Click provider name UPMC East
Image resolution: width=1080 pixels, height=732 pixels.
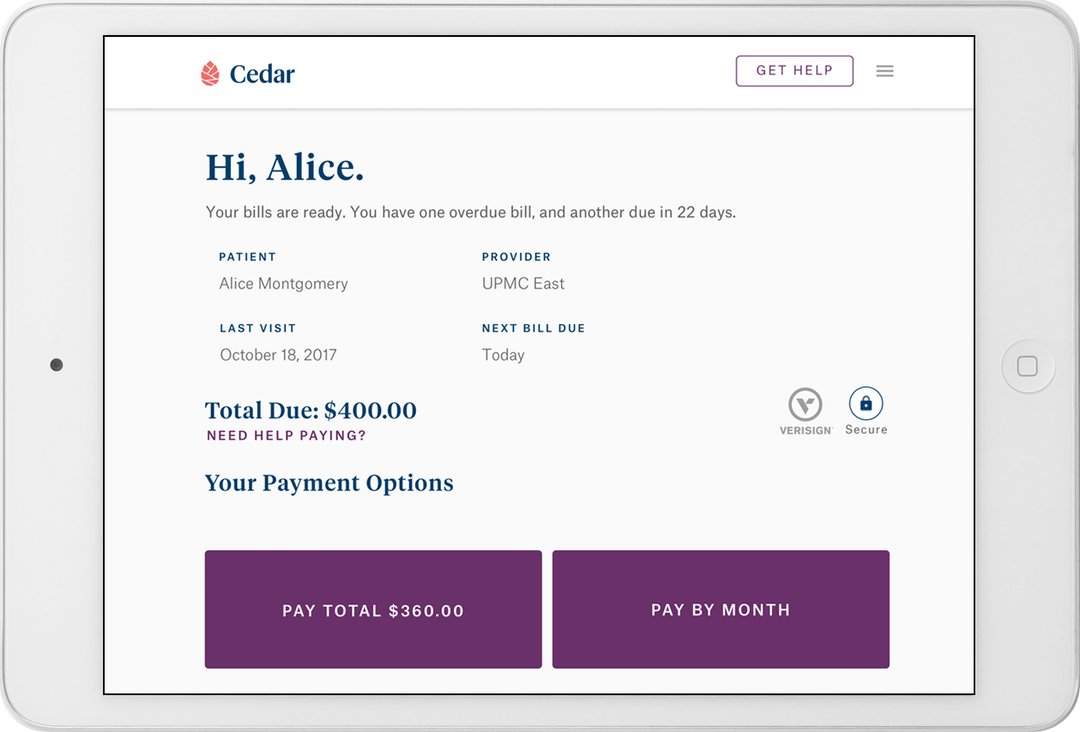coord(523,284)
